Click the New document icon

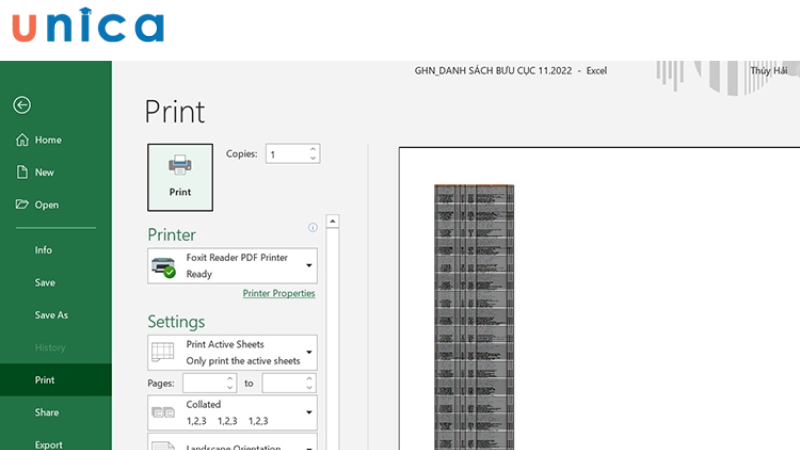[x=22, y=172]
